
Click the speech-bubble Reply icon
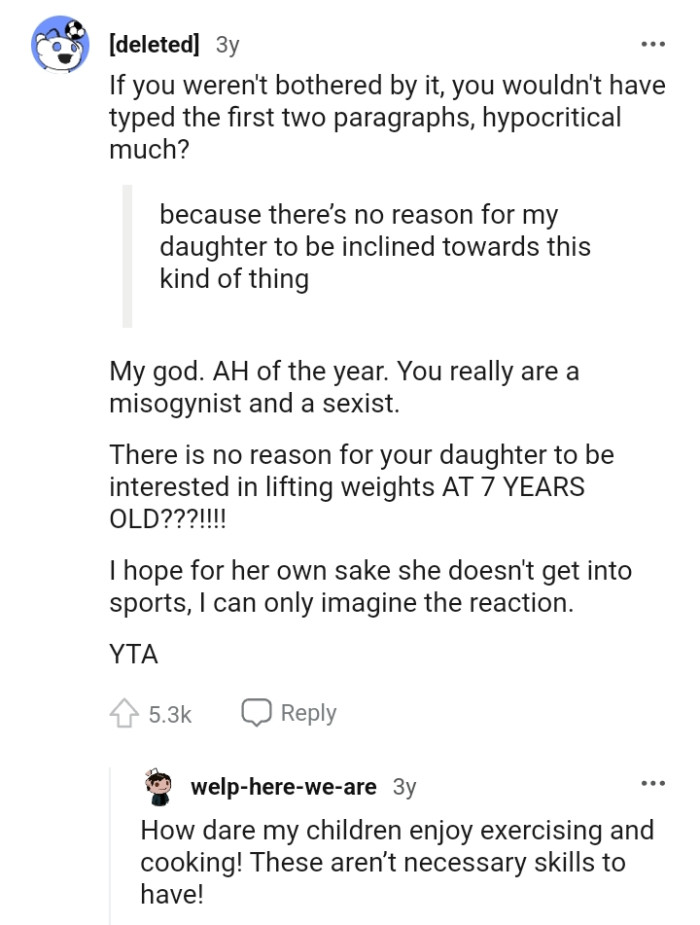(259, 712)
